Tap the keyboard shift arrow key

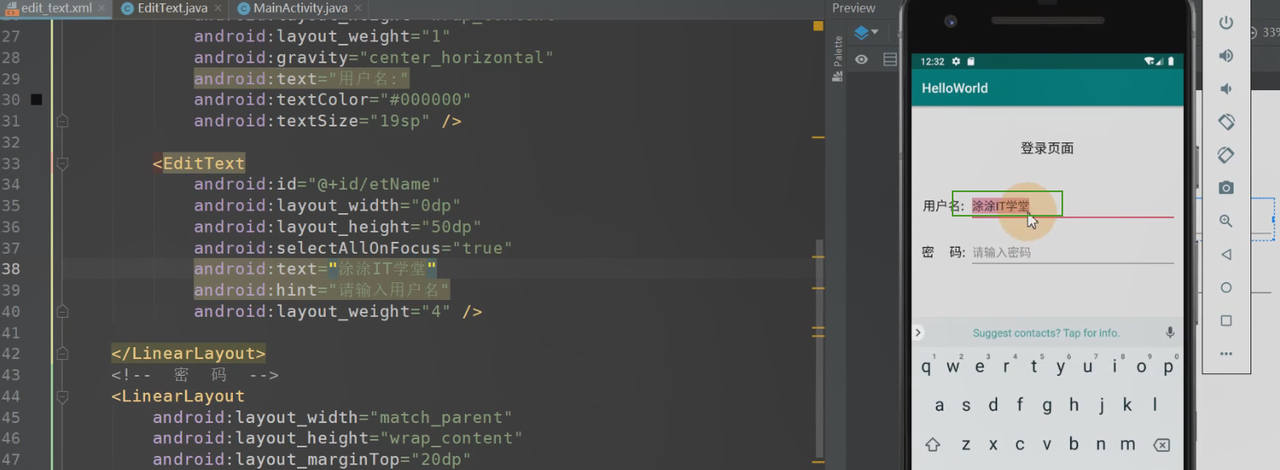coord(933,445)
